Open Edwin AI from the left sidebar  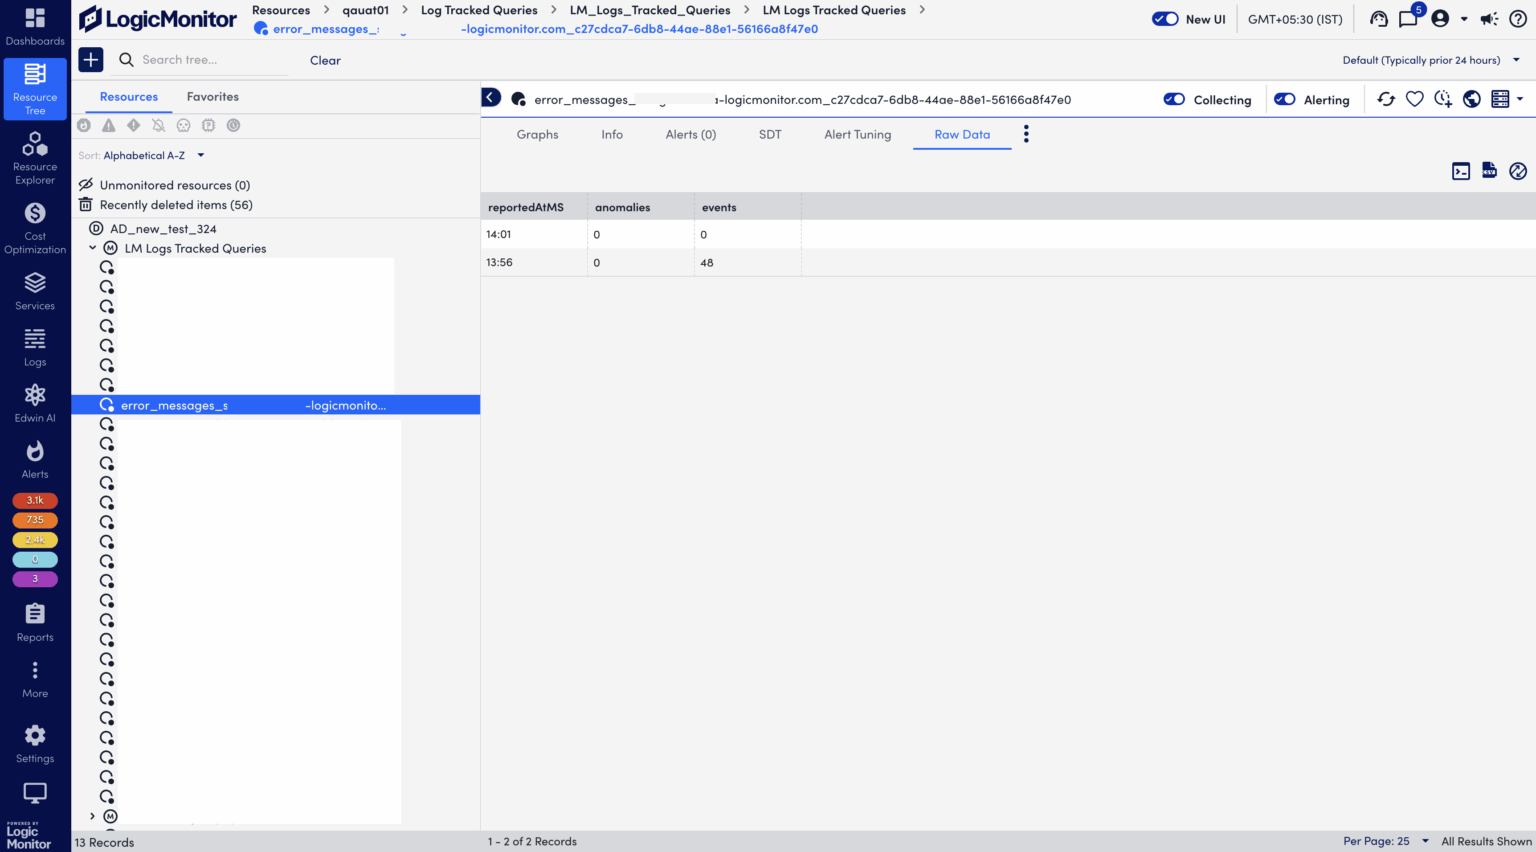pyautogui.click(x=35, y=400)
